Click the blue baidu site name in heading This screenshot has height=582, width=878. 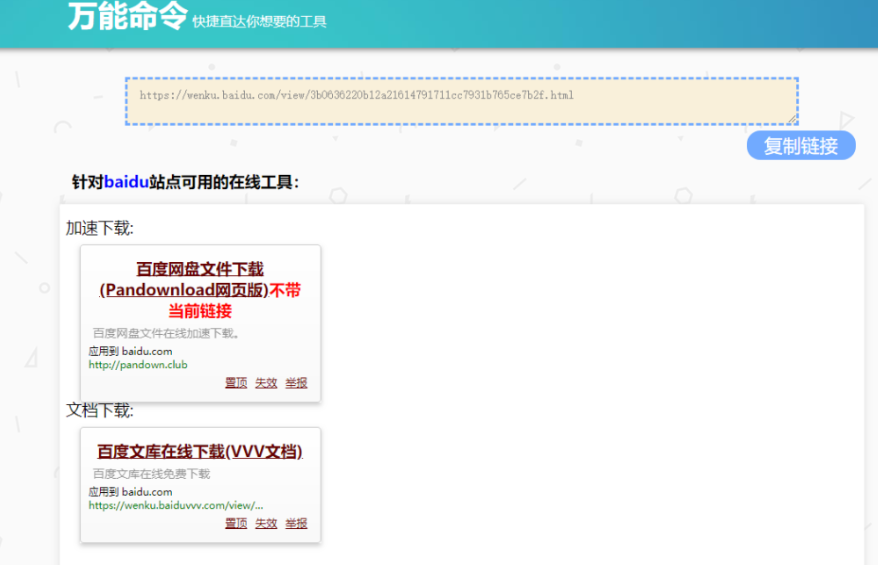coord(126,182)
